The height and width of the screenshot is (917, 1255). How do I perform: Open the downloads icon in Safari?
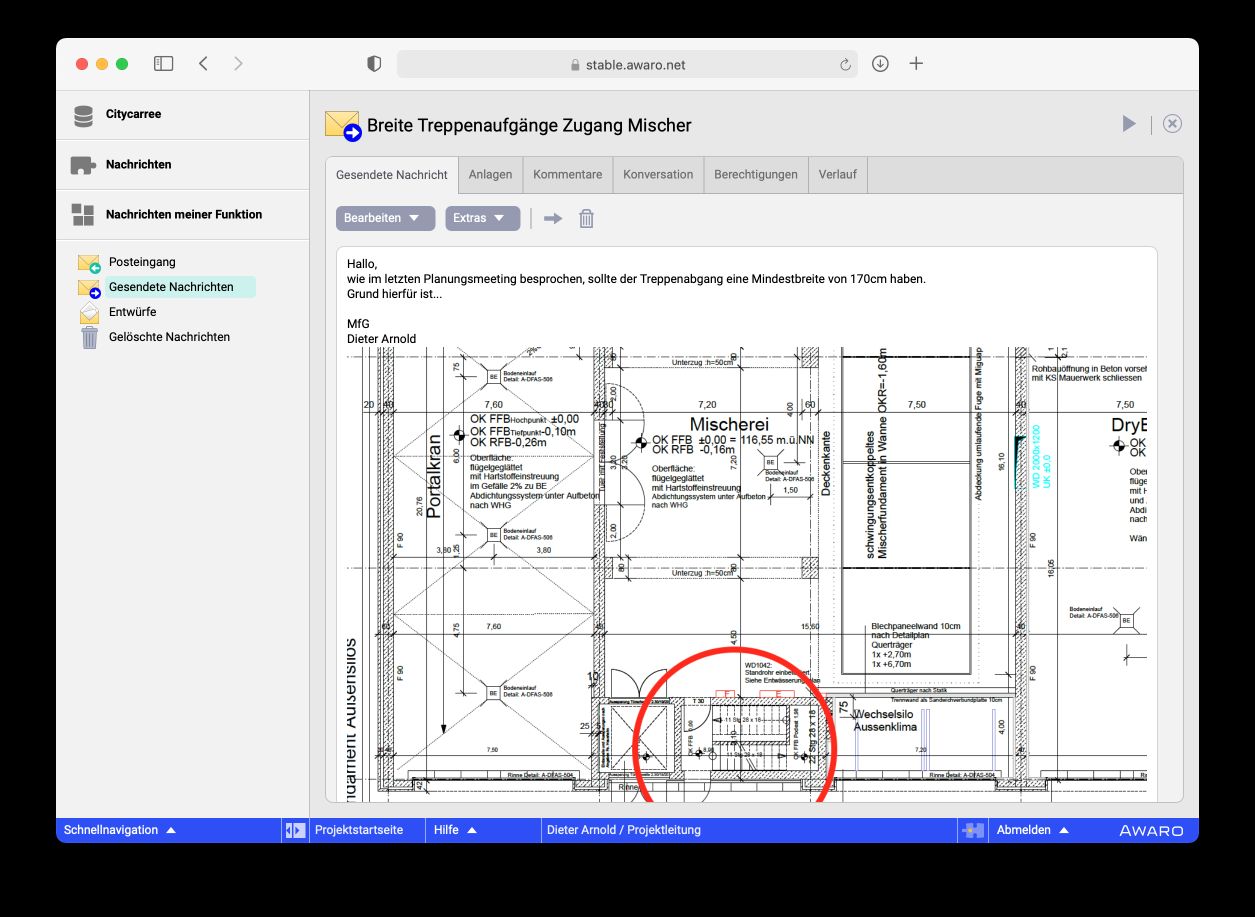pos(880,64)
